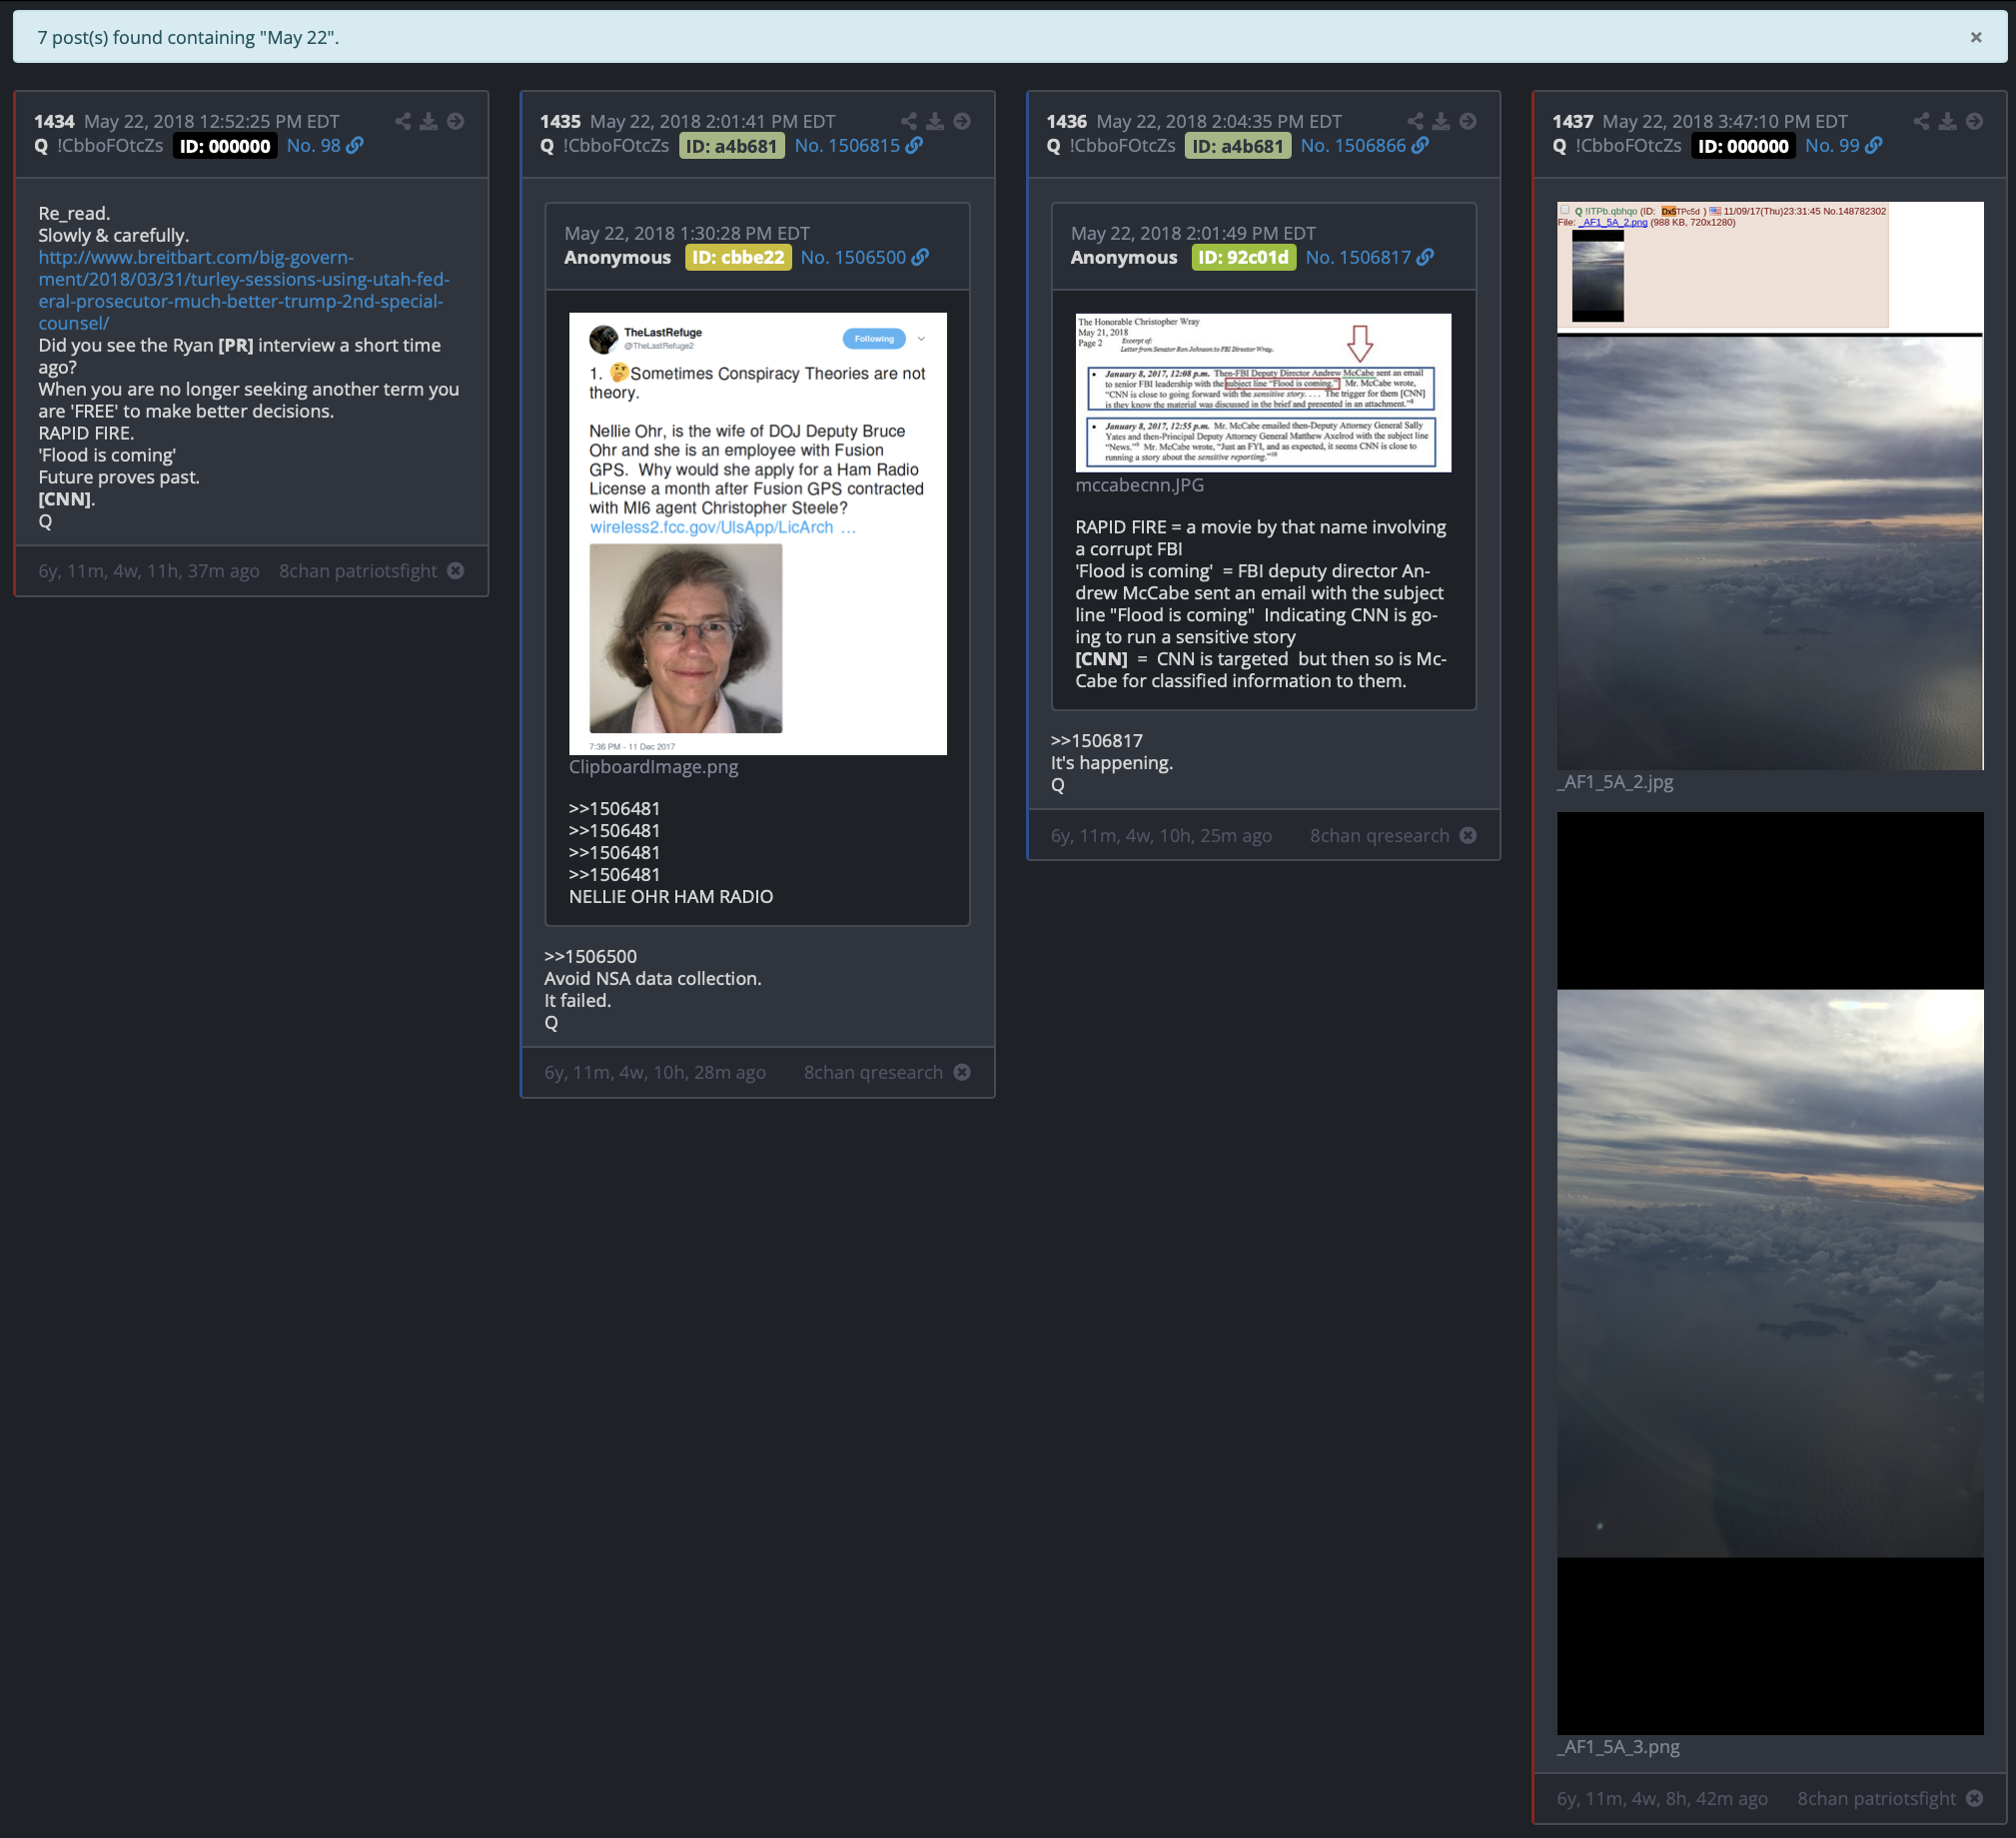Filter by ID: a4b681 badge on post 1436

point(1238,146)
